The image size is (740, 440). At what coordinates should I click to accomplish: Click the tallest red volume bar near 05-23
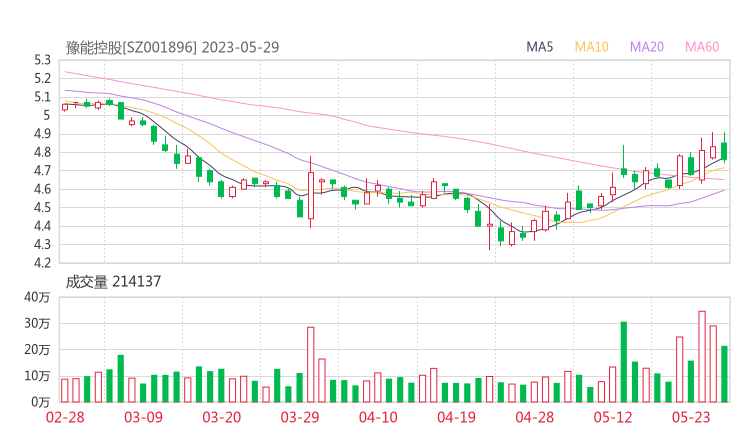click(x=702, y=357)
